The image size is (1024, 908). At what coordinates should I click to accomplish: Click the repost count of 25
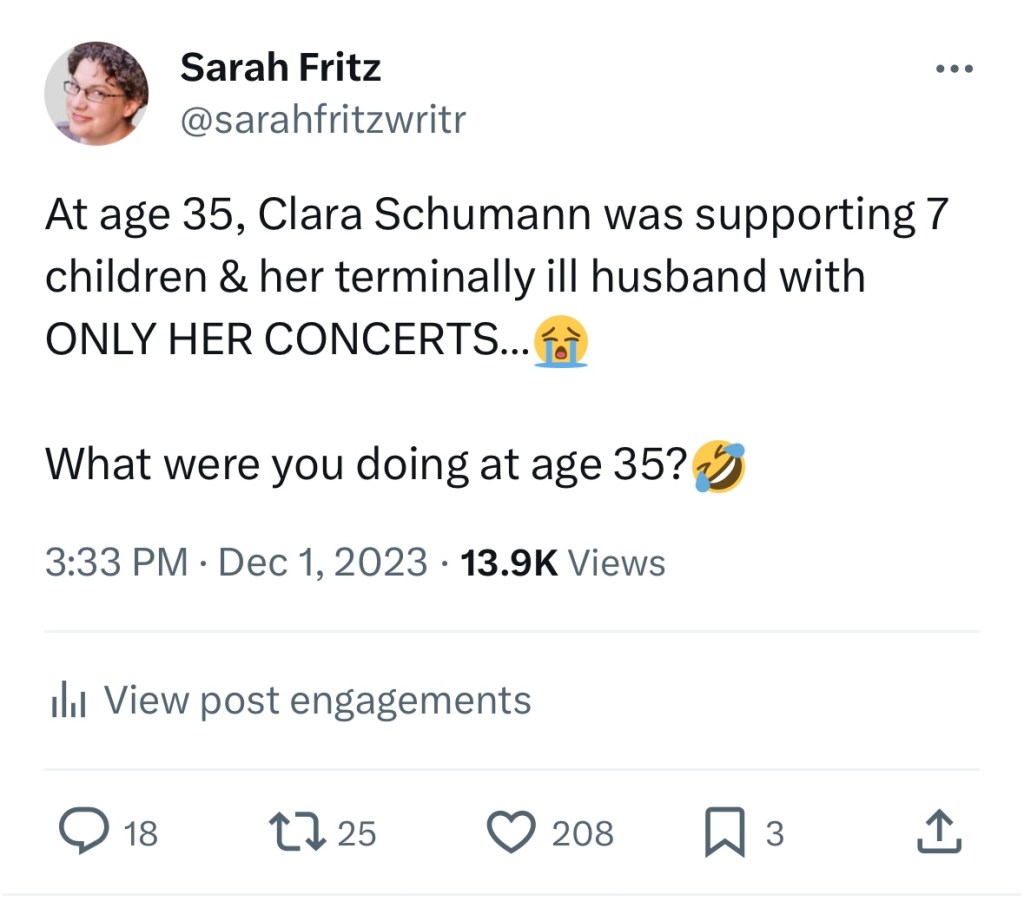(357, 833)
